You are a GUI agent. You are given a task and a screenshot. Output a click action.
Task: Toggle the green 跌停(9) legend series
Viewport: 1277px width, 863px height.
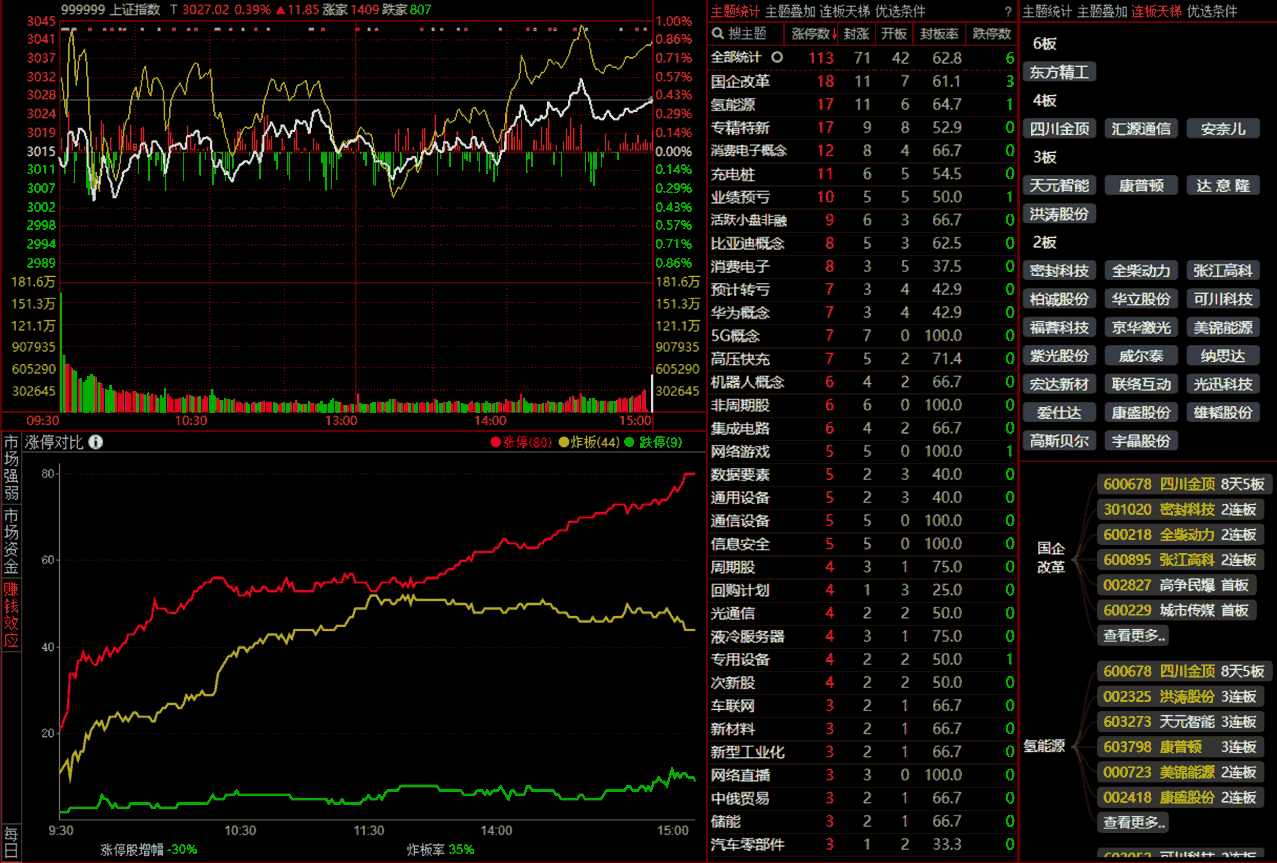(654, 442)
